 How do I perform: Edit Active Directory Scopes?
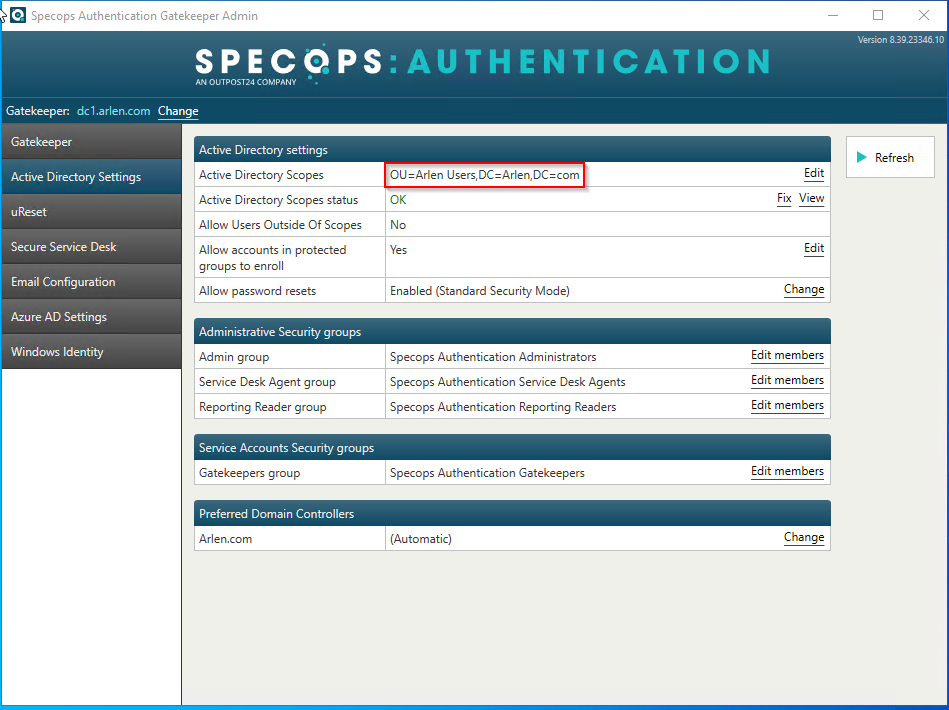pyautogui.click(x=813, y=174)
